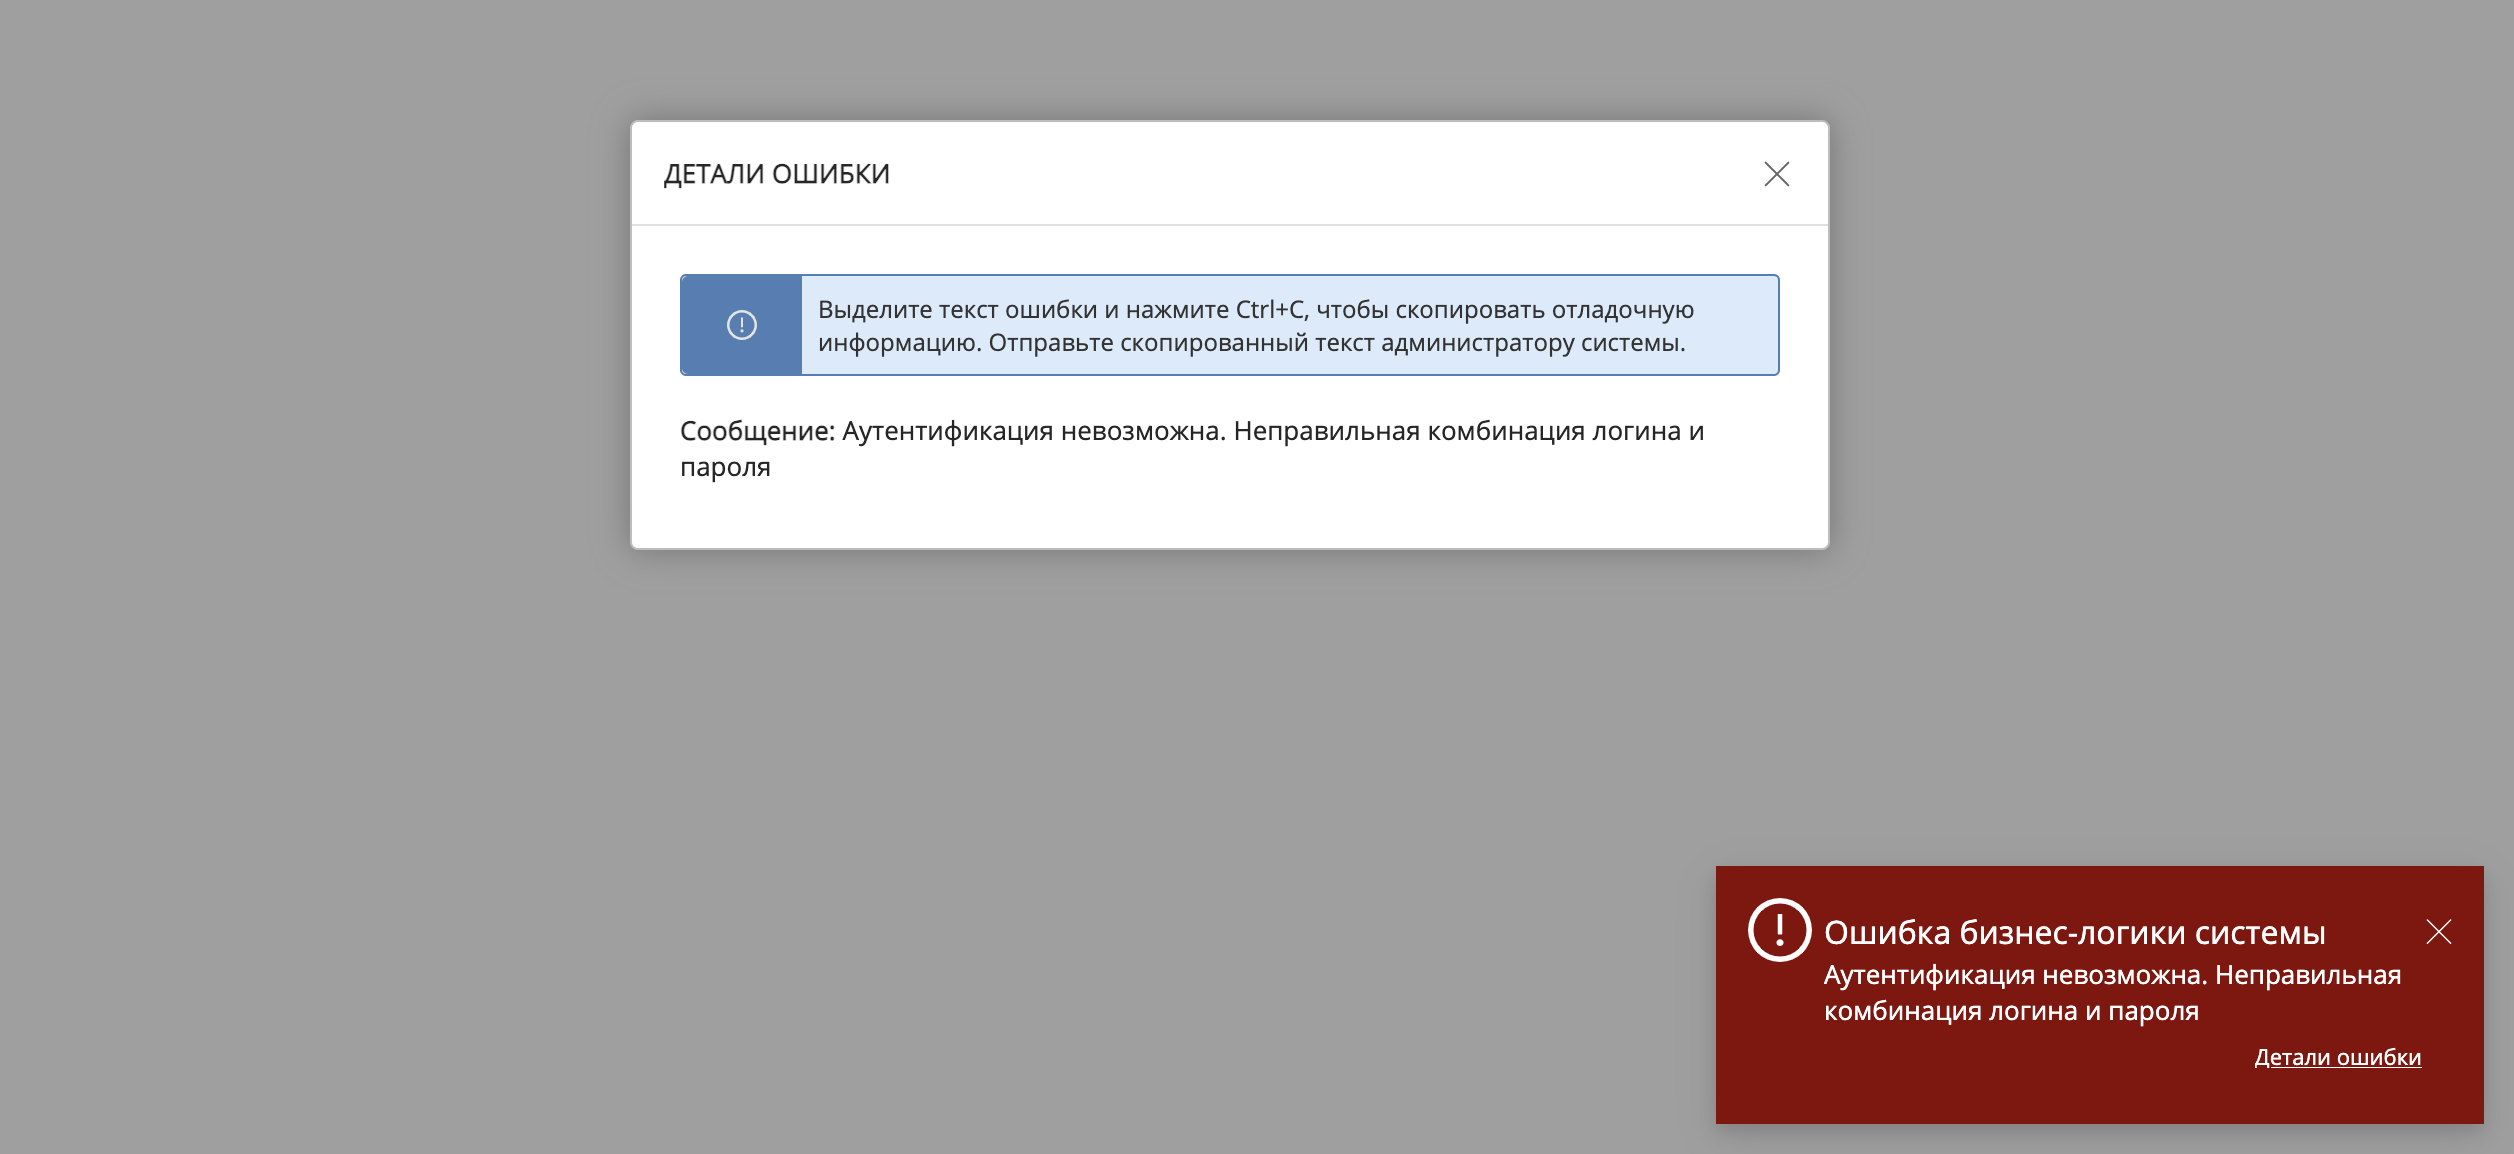
Task: Click the 'ДЕТАЛИ ОШИБКИ' title text
Action: coord(778,173)
